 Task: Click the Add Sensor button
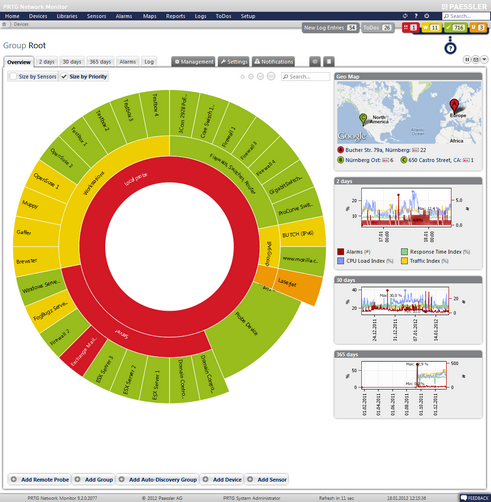pos(267,479)
